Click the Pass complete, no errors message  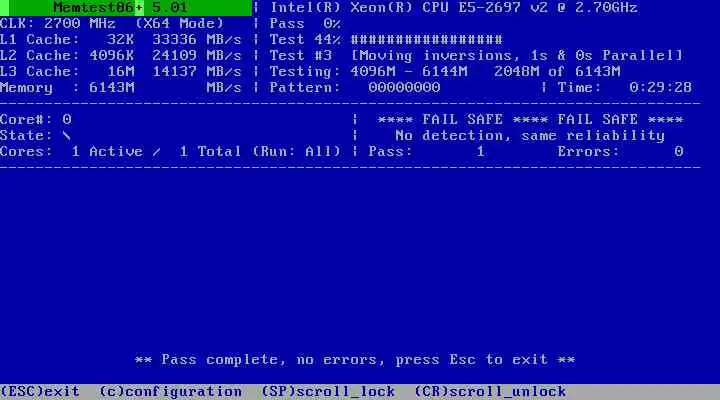tap(355, 360)
